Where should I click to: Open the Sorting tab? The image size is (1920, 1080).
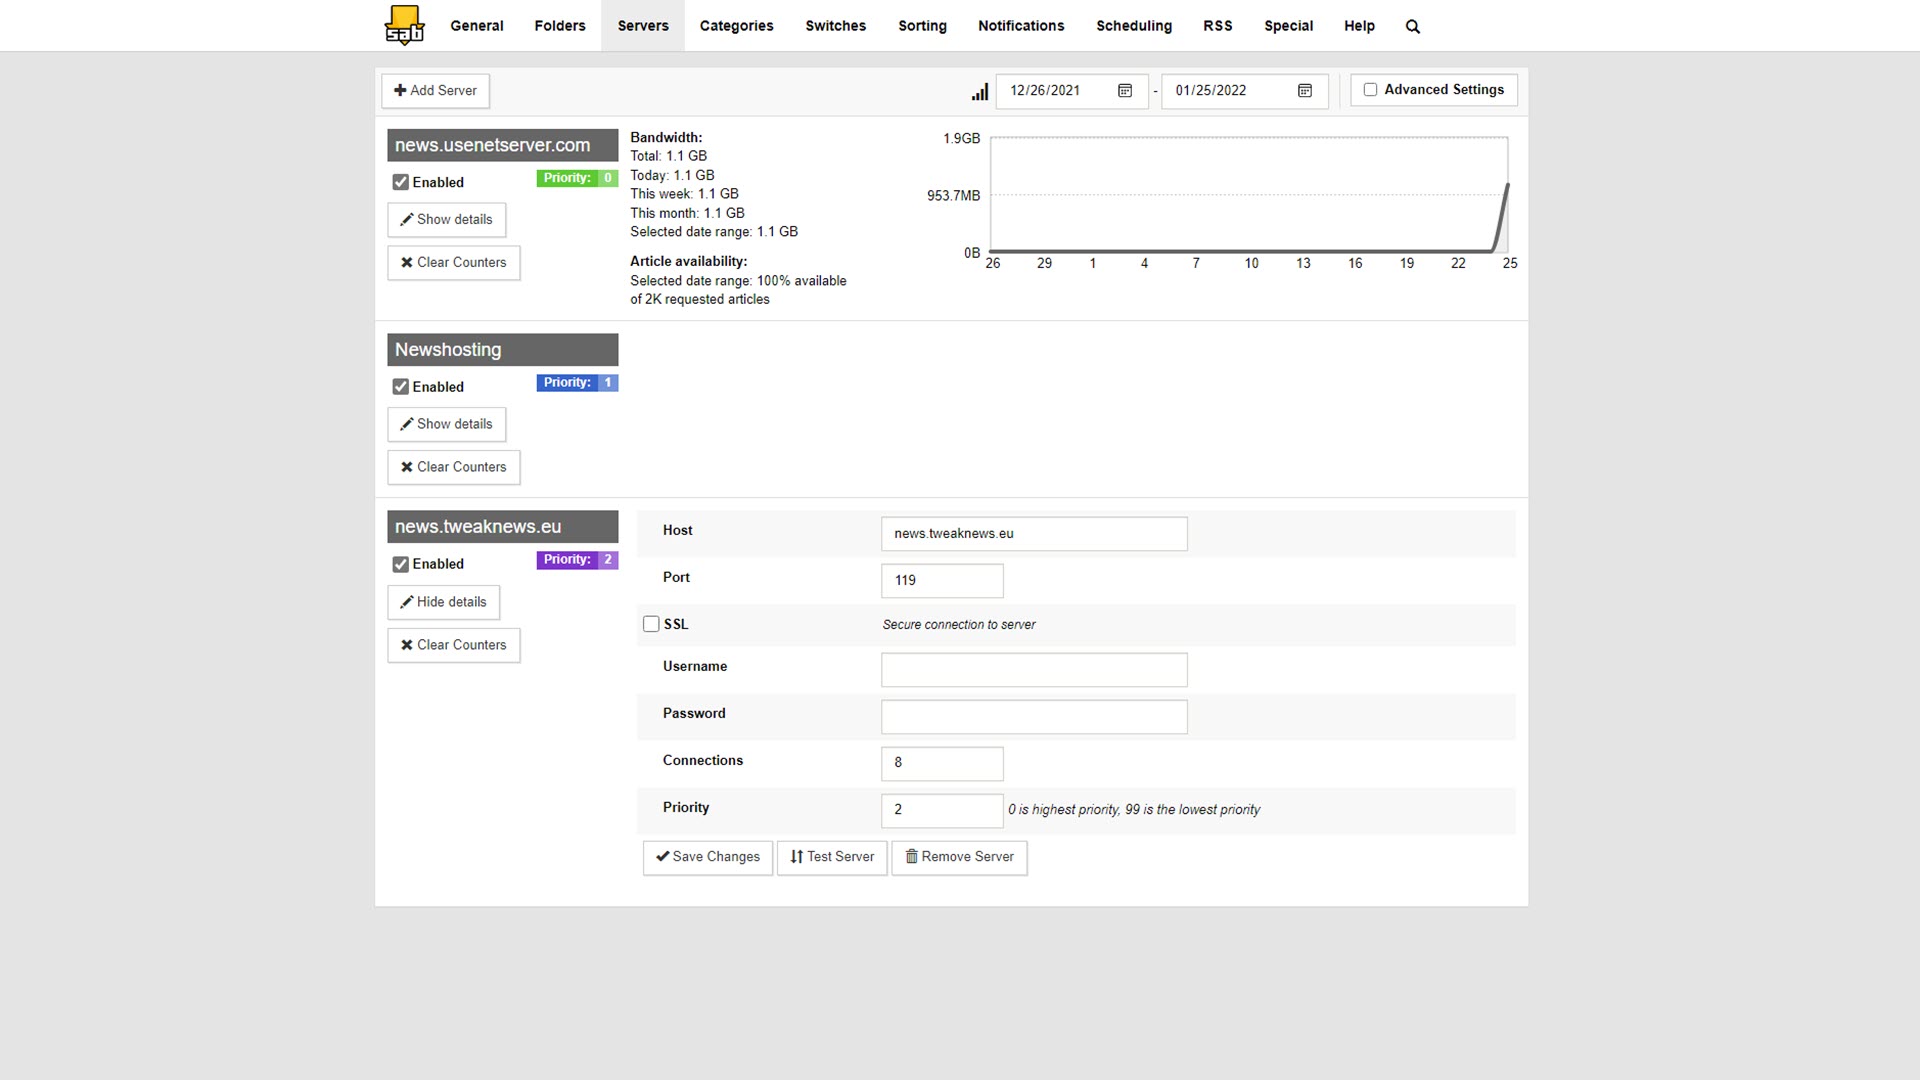point(922,26)
